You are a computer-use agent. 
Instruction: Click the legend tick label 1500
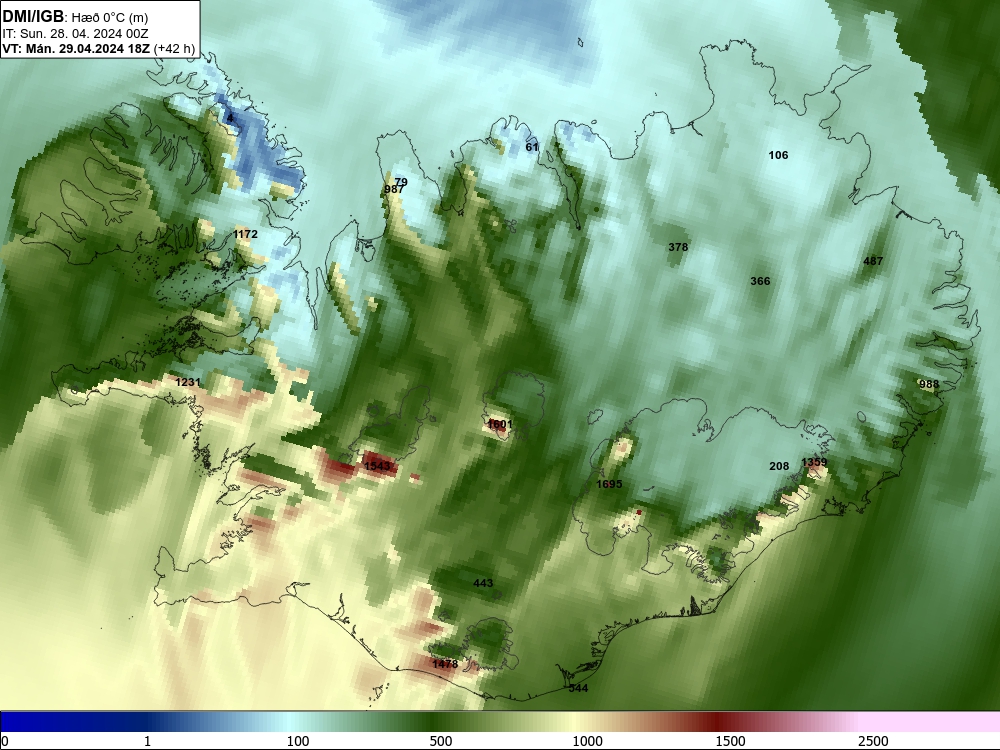tap(730, 741)
